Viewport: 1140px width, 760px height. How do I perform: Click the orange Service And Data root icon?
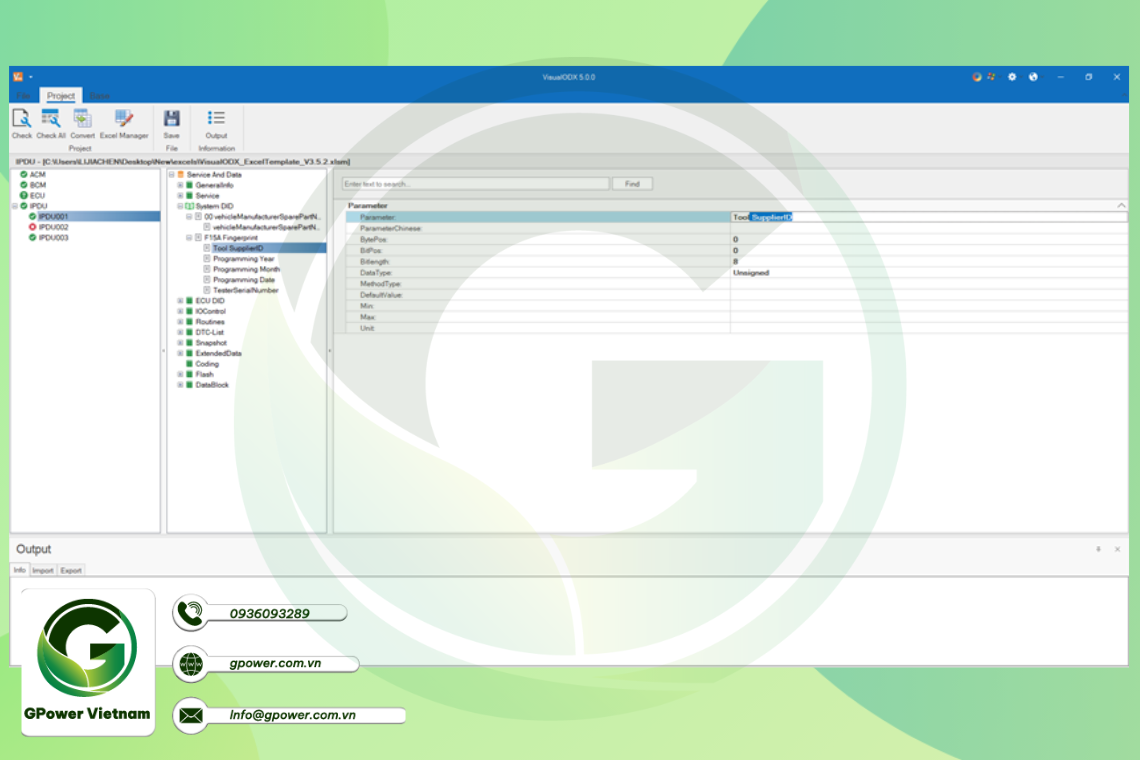181,175
